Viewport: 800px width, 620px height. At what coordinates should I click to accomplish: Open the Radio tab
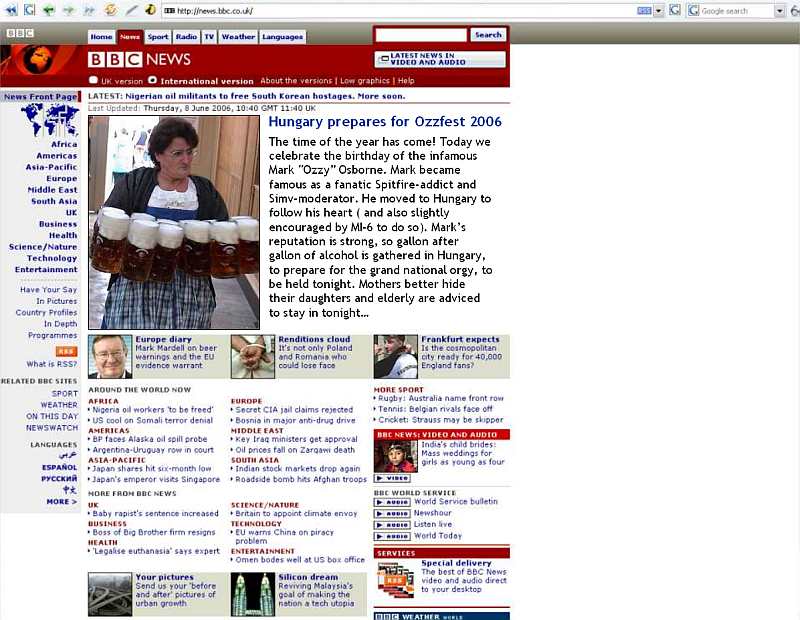click(186, 37)
